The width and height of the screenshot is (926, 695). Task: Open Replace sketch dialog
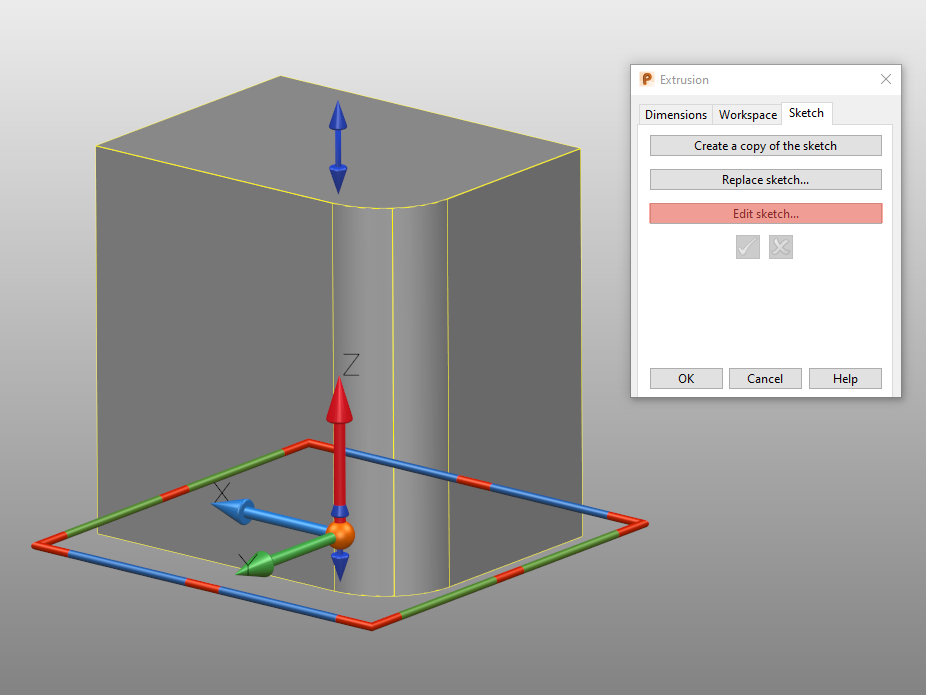[x=765, y=179]
